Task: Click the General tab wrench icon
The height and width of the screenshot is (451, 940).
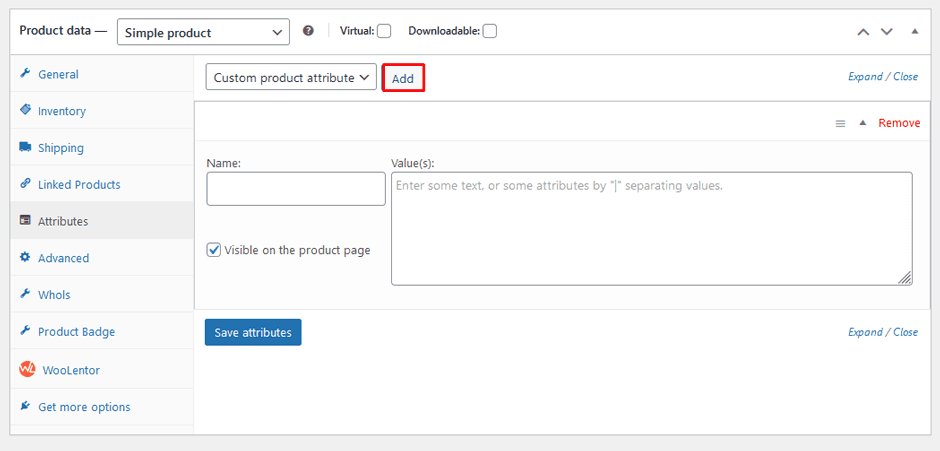Action: pyautogui.click(x=25, y=73)
